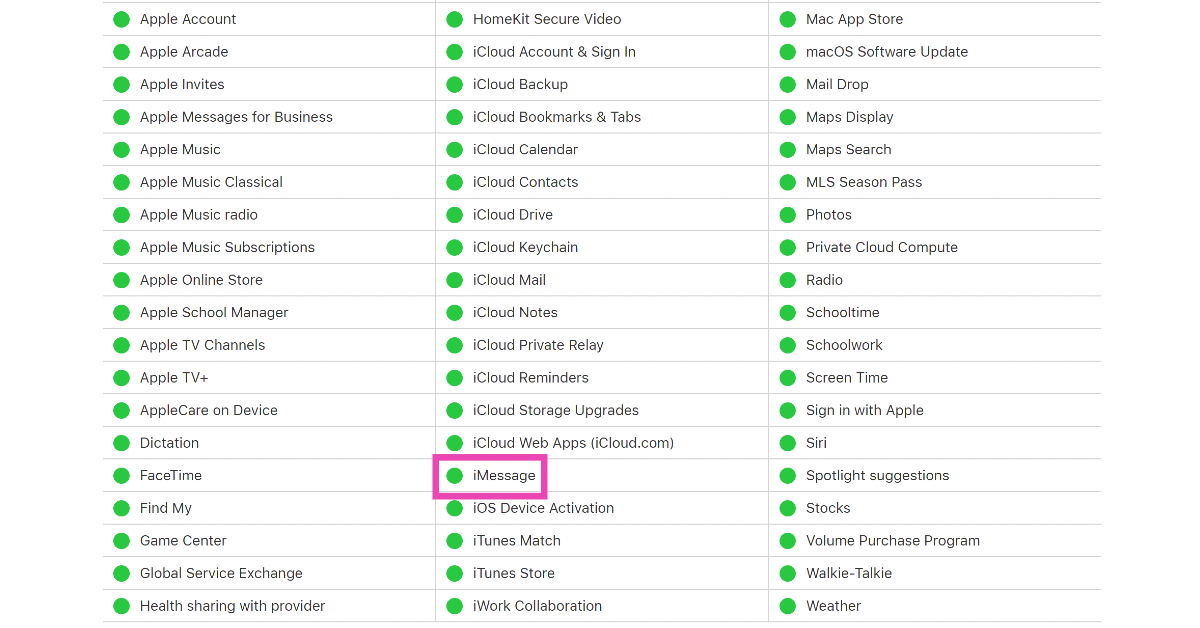Image resolution: width=1200 pixels, height=628 pixels.
Task: Click the status dot next to Stocks
Action: coord(787,508)
